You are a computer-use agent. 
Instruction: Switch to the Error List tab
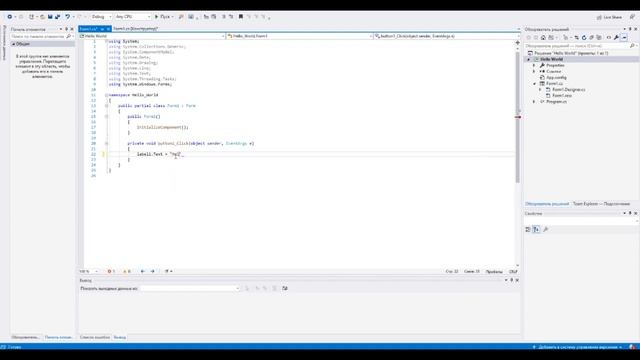click(x=95, y=338)
